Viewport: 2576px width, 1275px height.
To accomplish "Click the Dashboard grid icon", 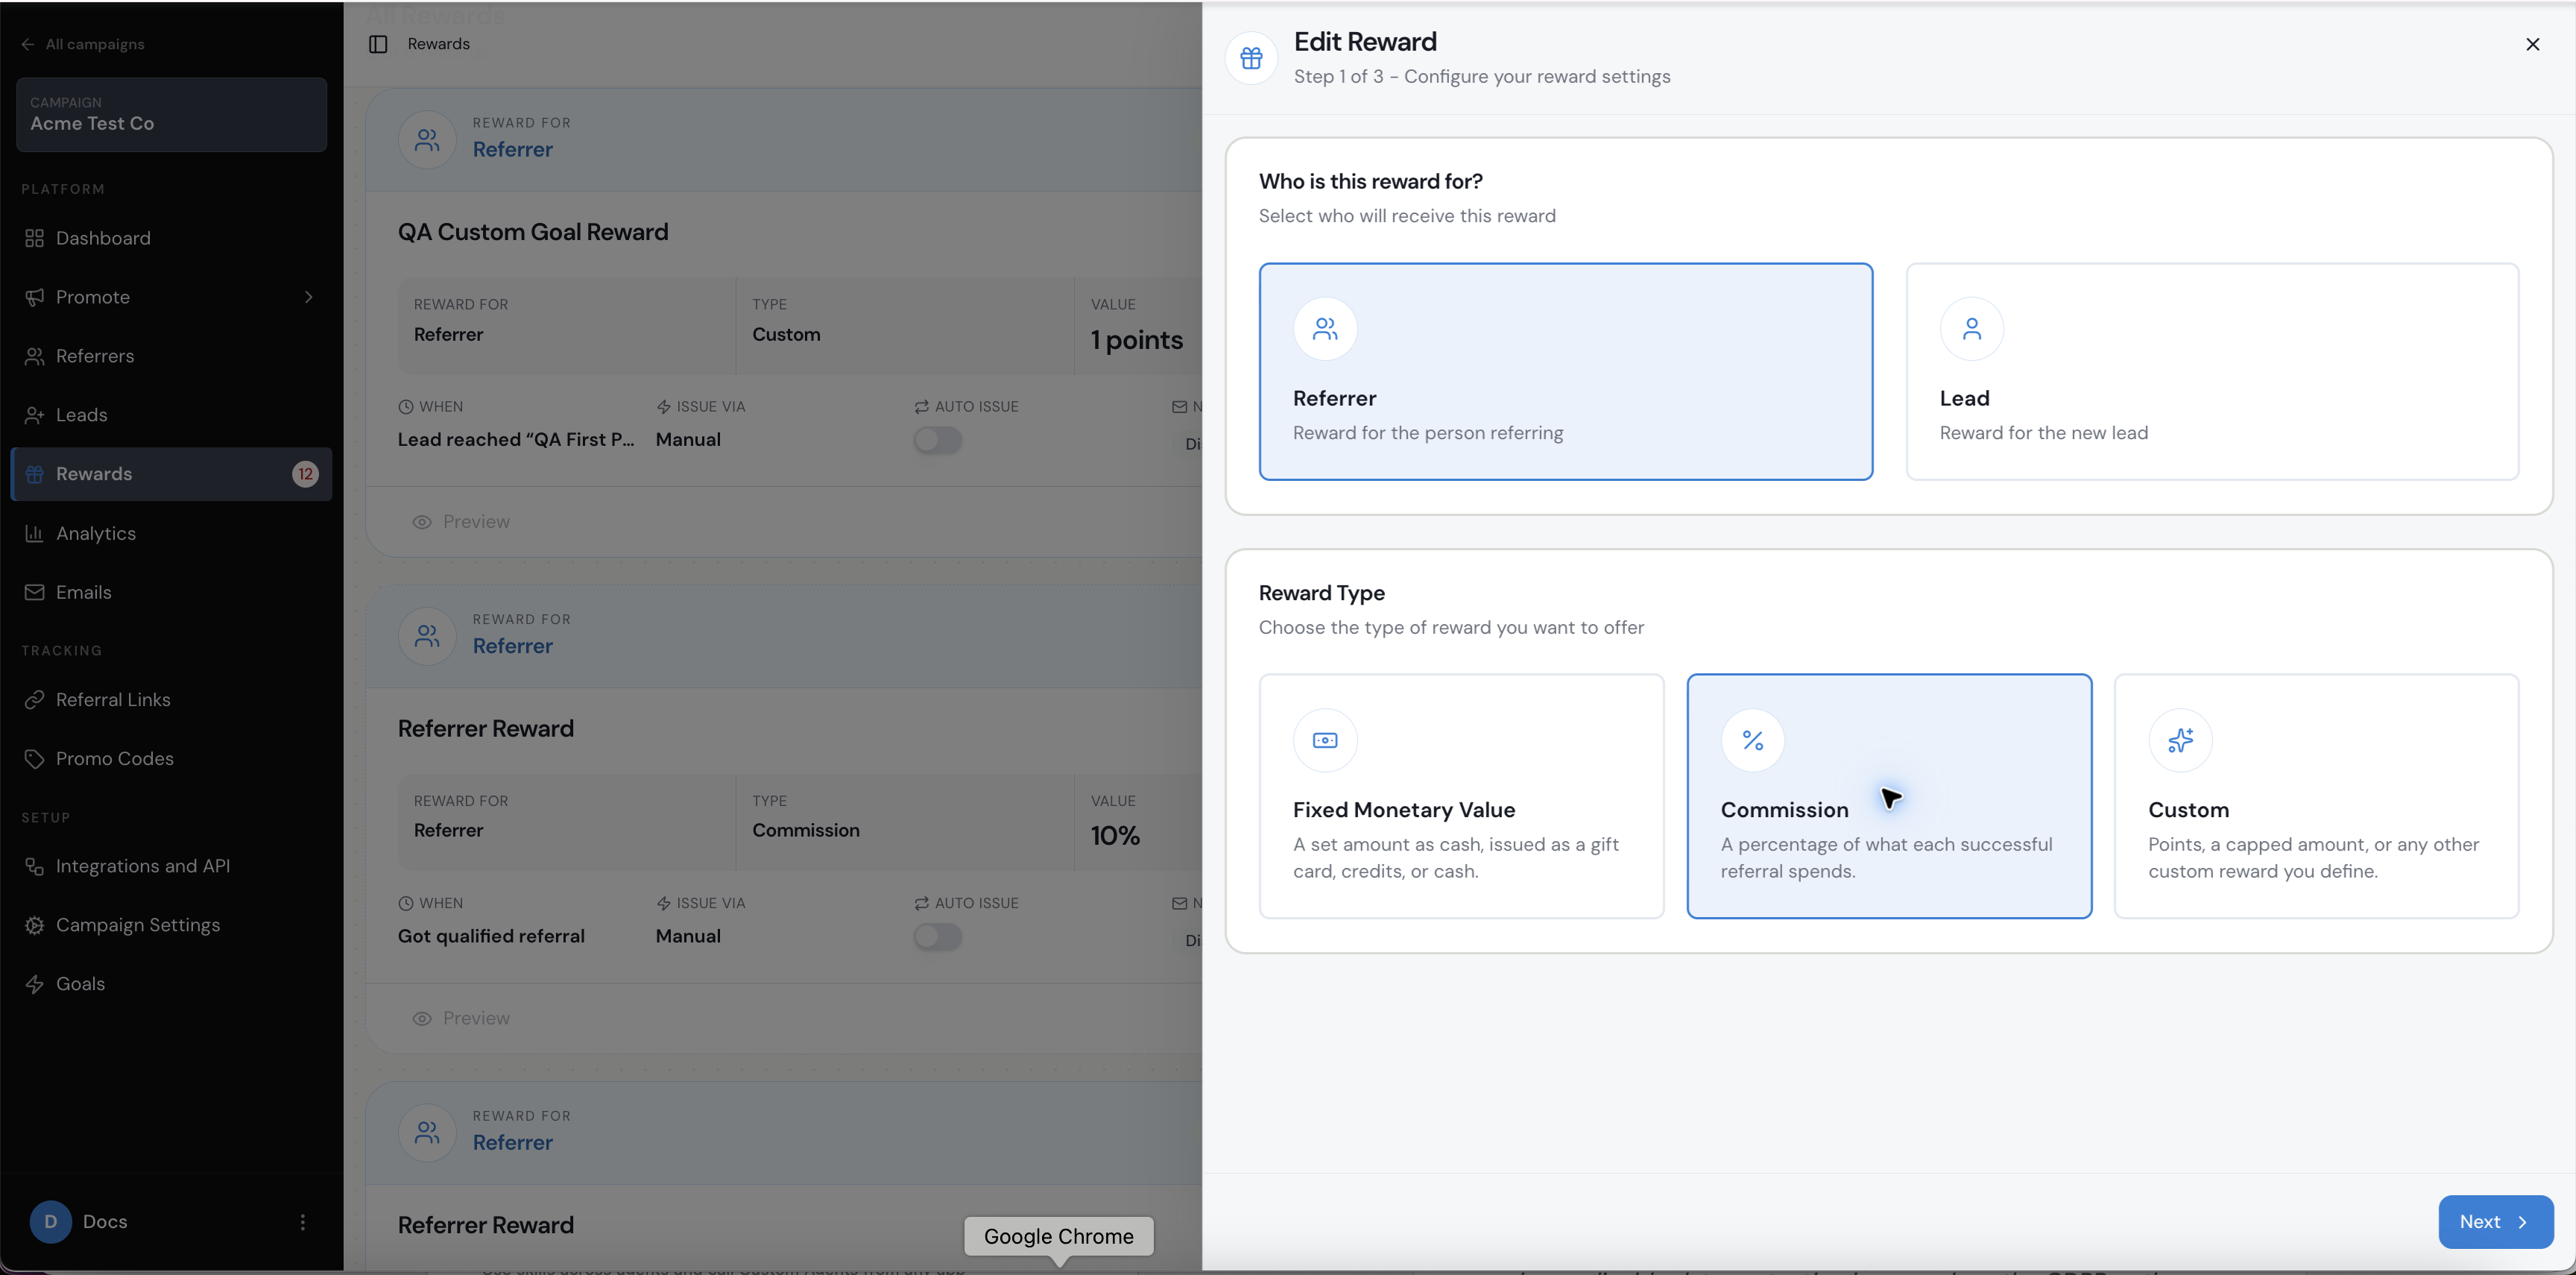I will [x=34, y=238].
